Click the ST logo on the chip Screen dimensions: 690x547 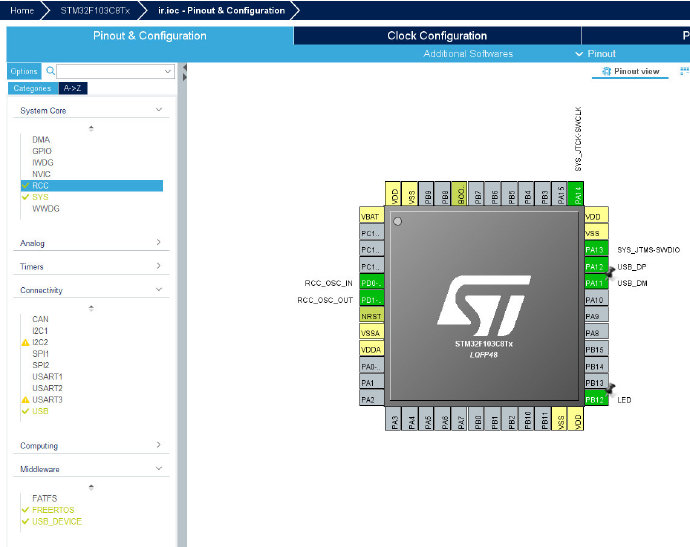[484, 305]
